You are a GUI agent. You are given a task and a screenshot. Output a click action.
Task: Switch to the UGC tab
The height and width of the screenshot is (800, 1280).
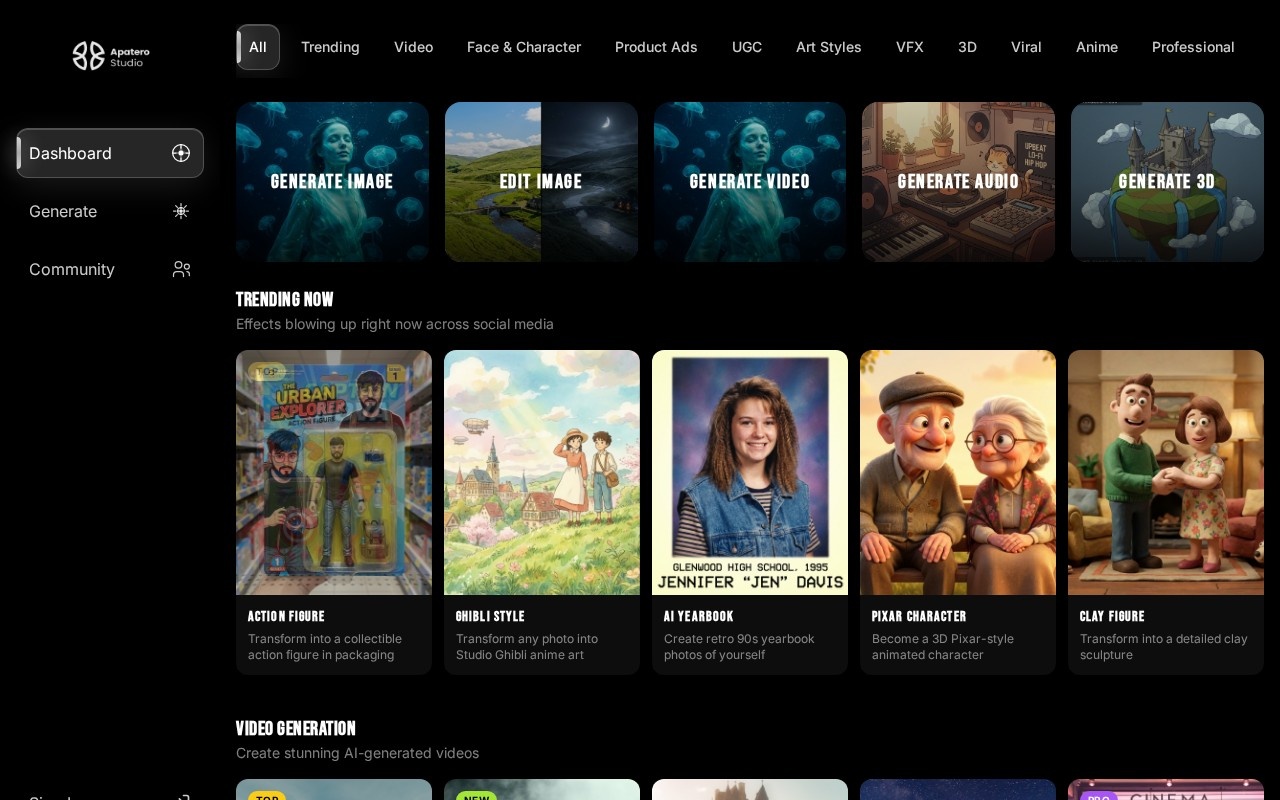(x=747, y=47)
